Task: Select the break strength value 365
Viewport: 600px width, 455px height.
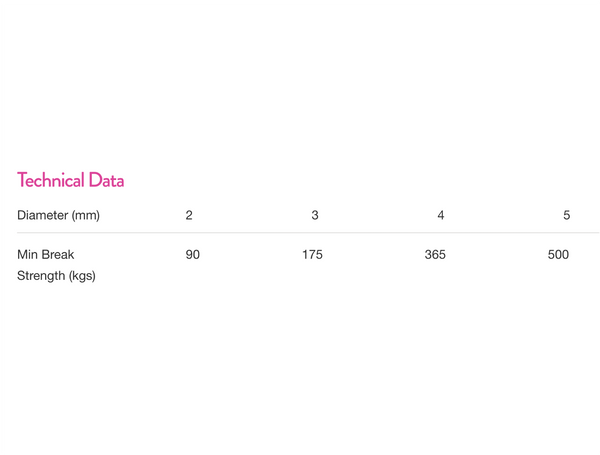Action: (x=435, y=255)
